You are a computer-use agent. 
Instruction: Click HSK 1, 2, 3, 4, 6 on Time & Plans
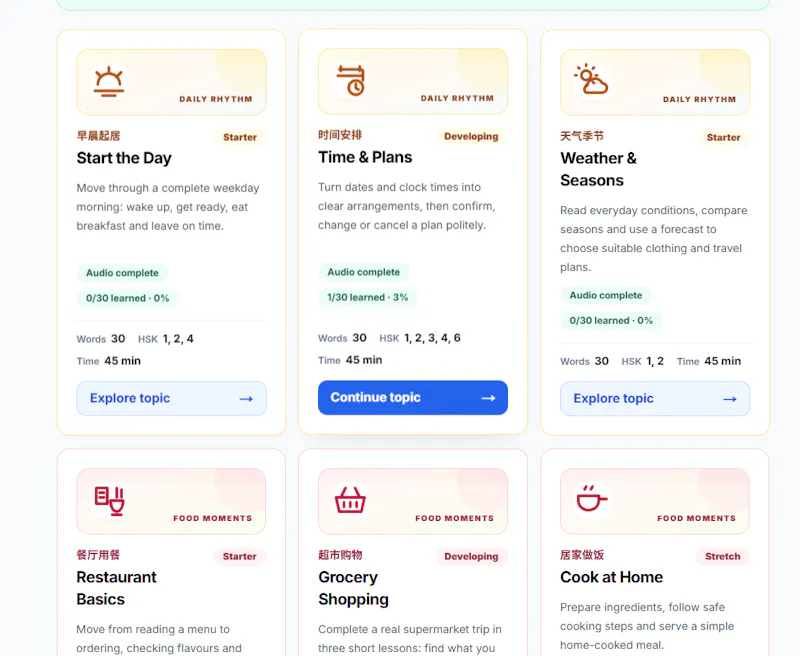click(x=420, y=338)
